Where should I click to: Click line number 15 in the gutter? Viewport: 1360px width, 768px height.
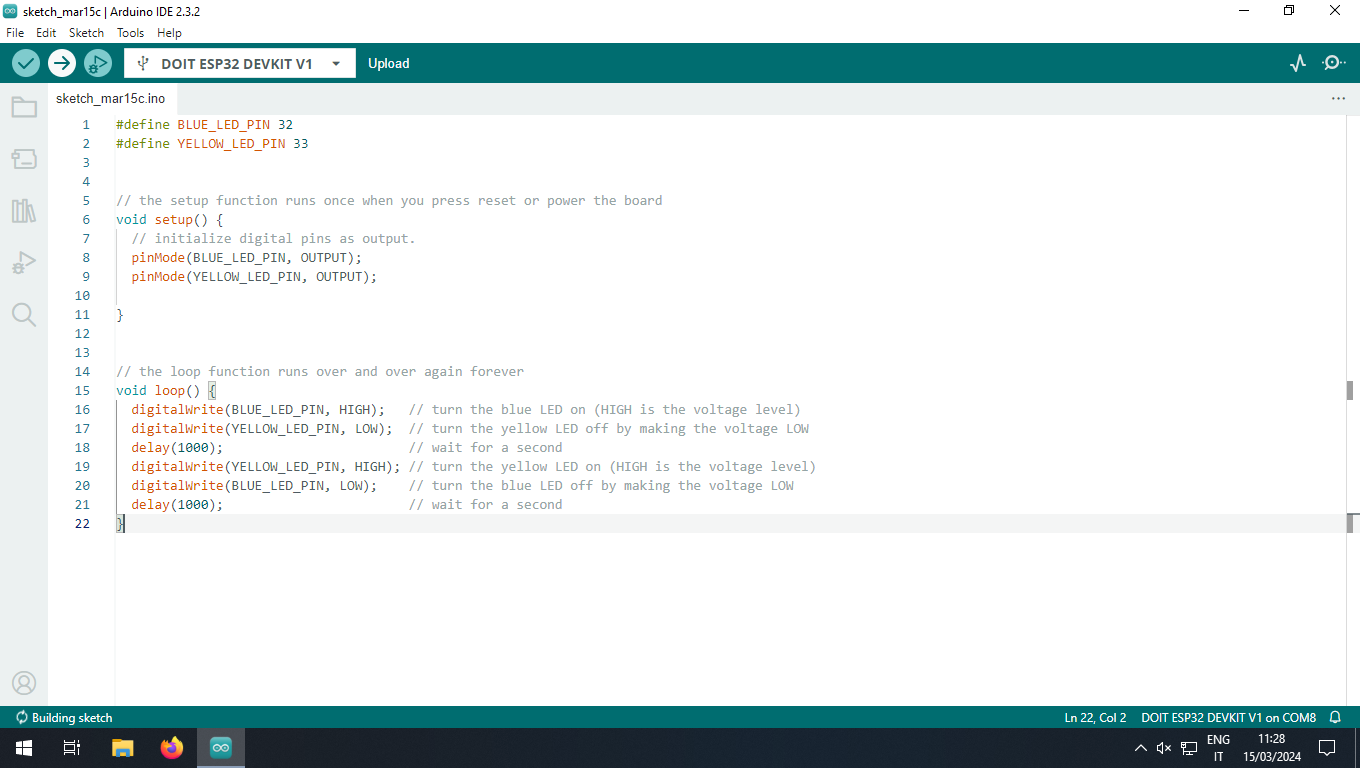(82, 391)
